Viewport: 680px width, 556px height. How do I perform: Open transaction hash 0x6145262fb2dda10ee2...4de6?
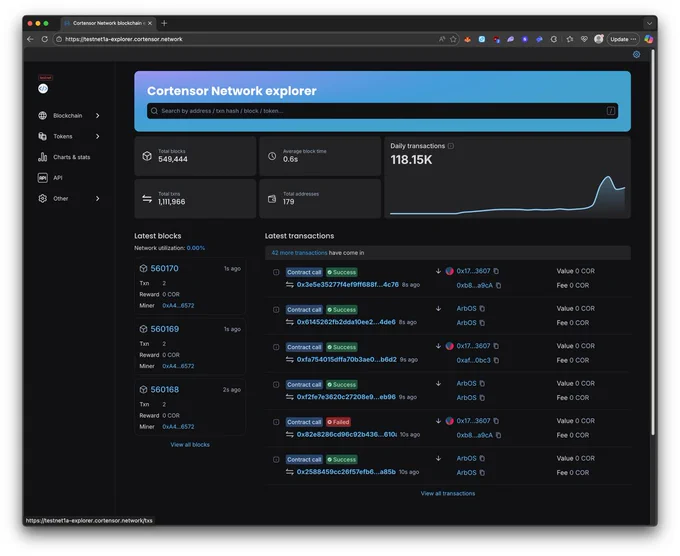coord(346,322)
